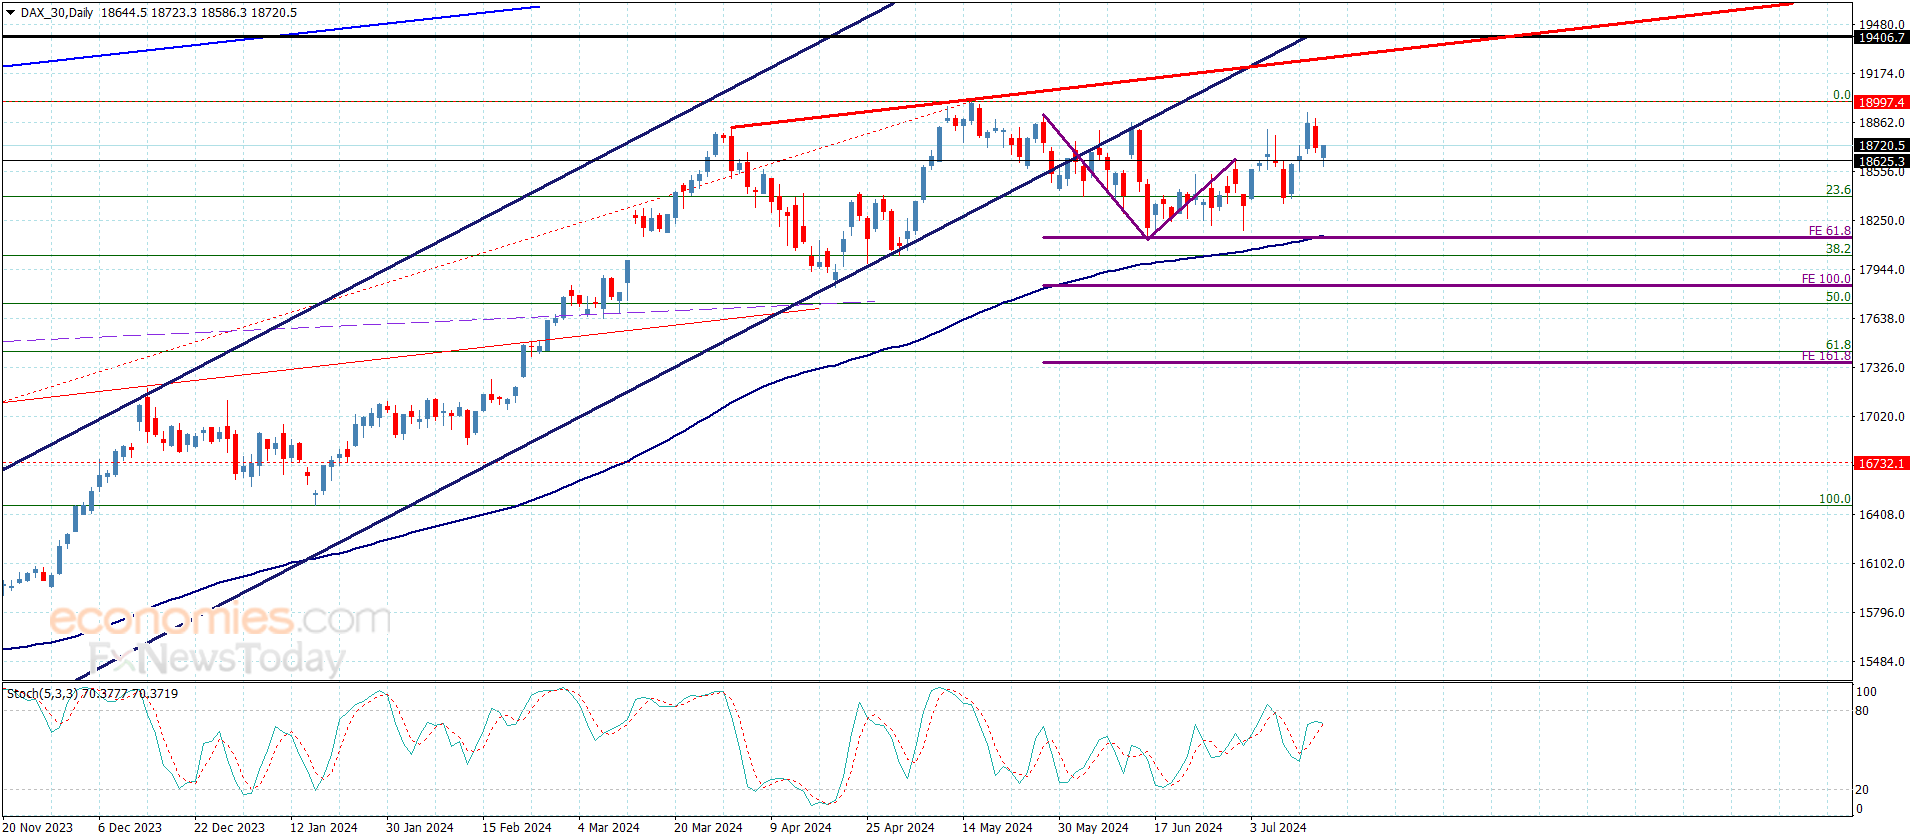Click the 17 Jun 2024 date label

[x=1188, y=827]
